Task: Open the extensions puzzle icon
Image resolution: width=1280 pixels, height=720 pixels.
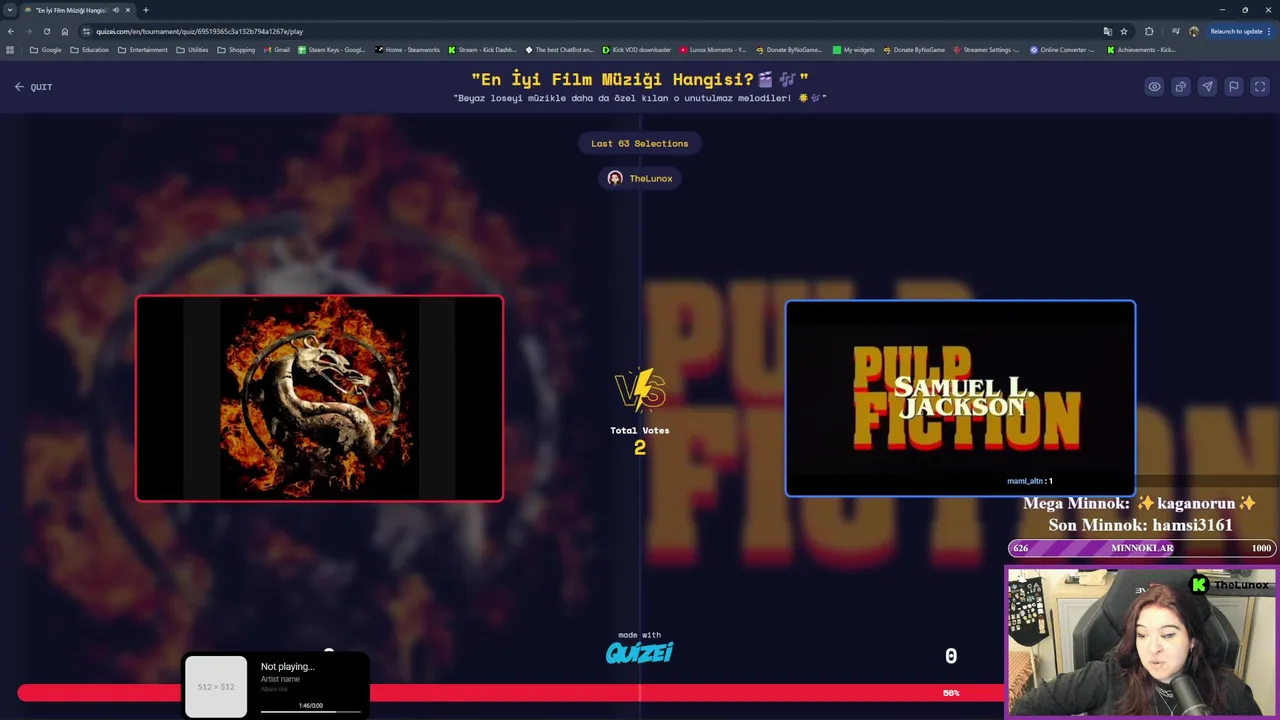Action: (x=1149, y=31)
